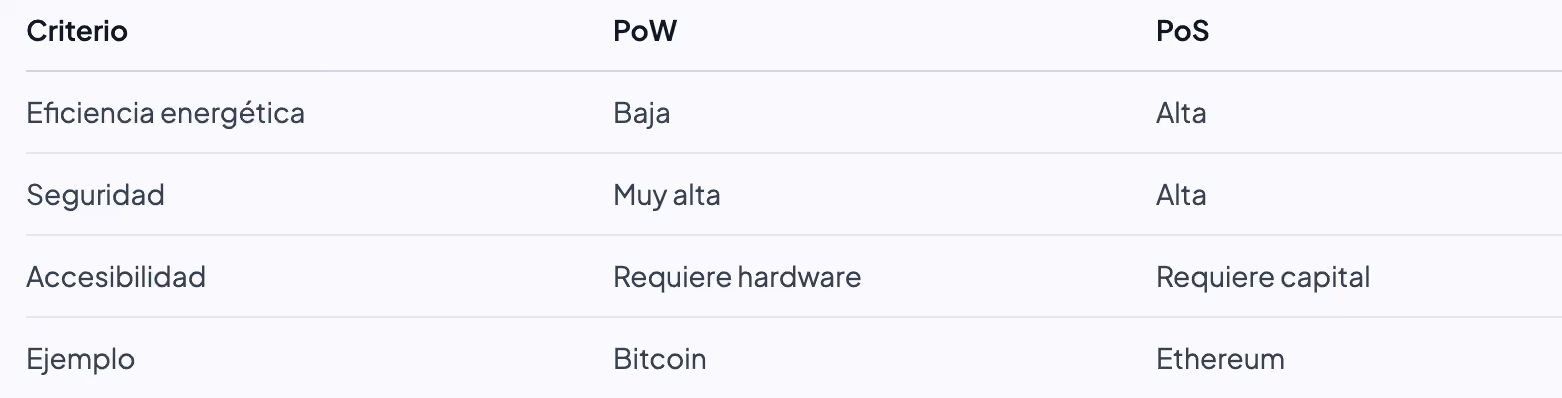Select the Seguridad row label
Screen dimensions: 1562x398
pyautogui.click(x=95, y=195)
